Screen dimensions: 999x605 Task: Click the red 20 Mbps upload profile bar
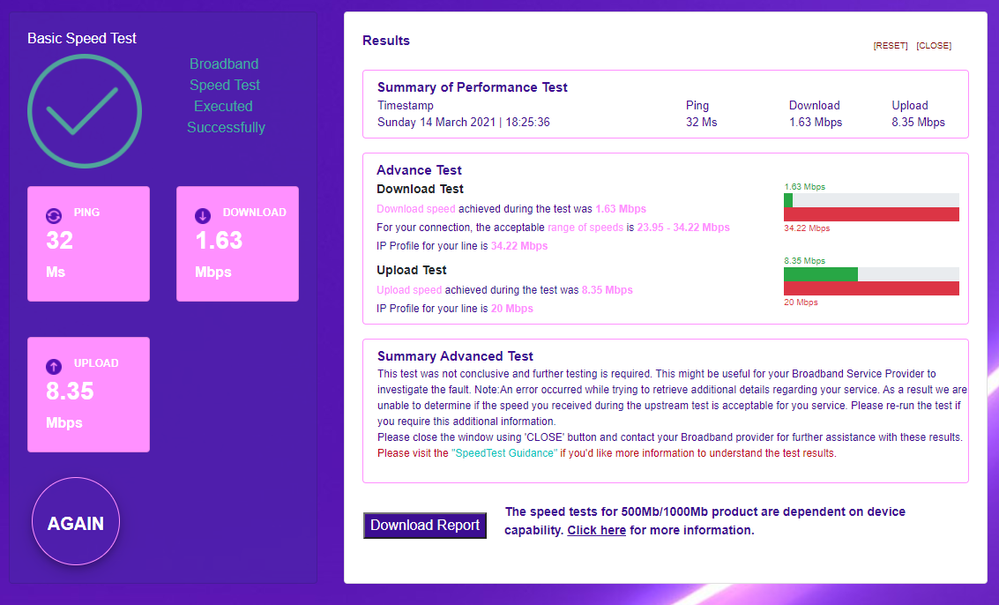[871, 288]
